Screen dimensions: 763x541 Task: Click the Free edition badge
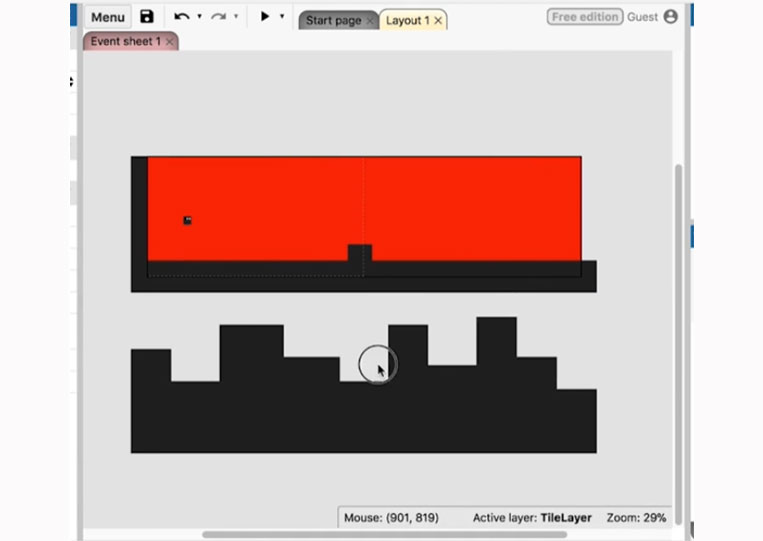(585, 17)
